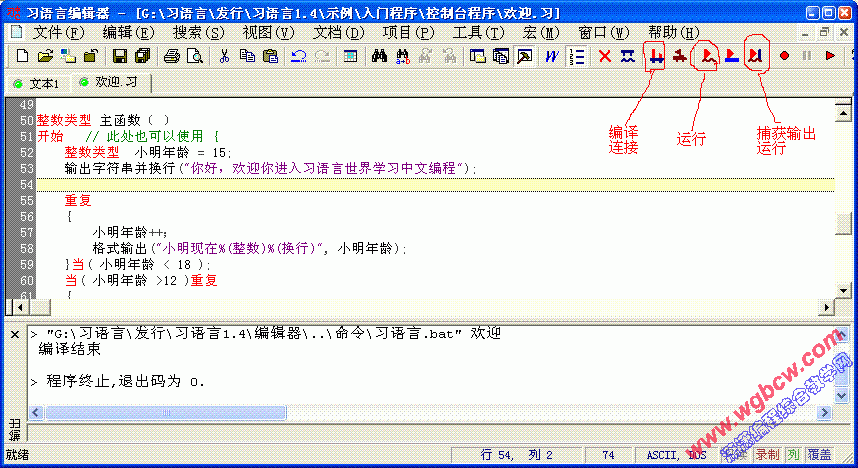Show the directory window panel icon

point(478,56)
